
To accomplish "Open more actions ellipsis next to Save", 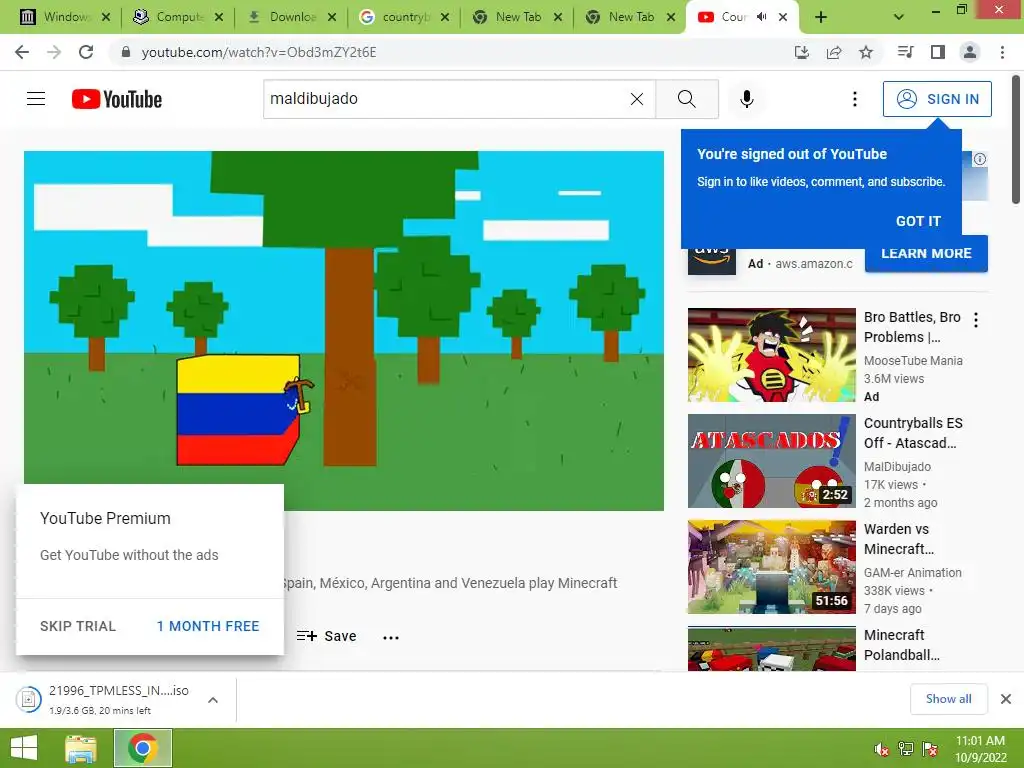I will click(391, 637).
